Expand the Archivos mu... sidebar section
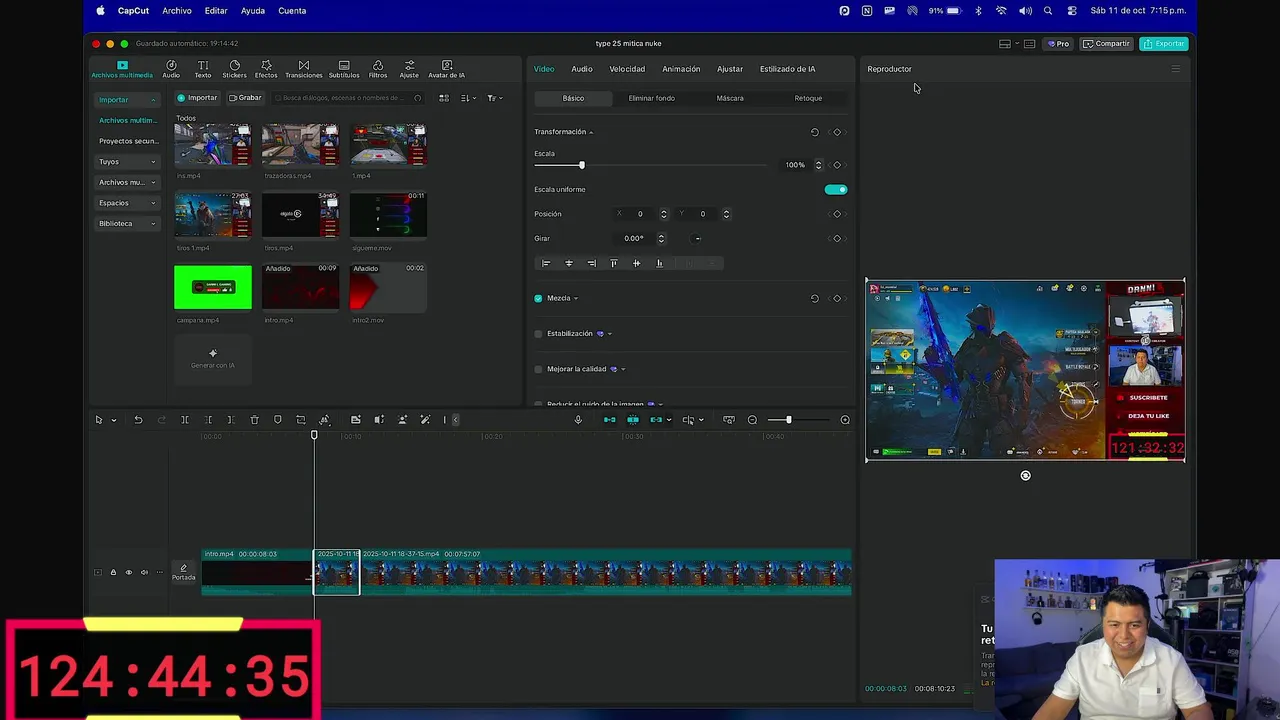This screenshot has height=720, width=1280. (128, 182)
